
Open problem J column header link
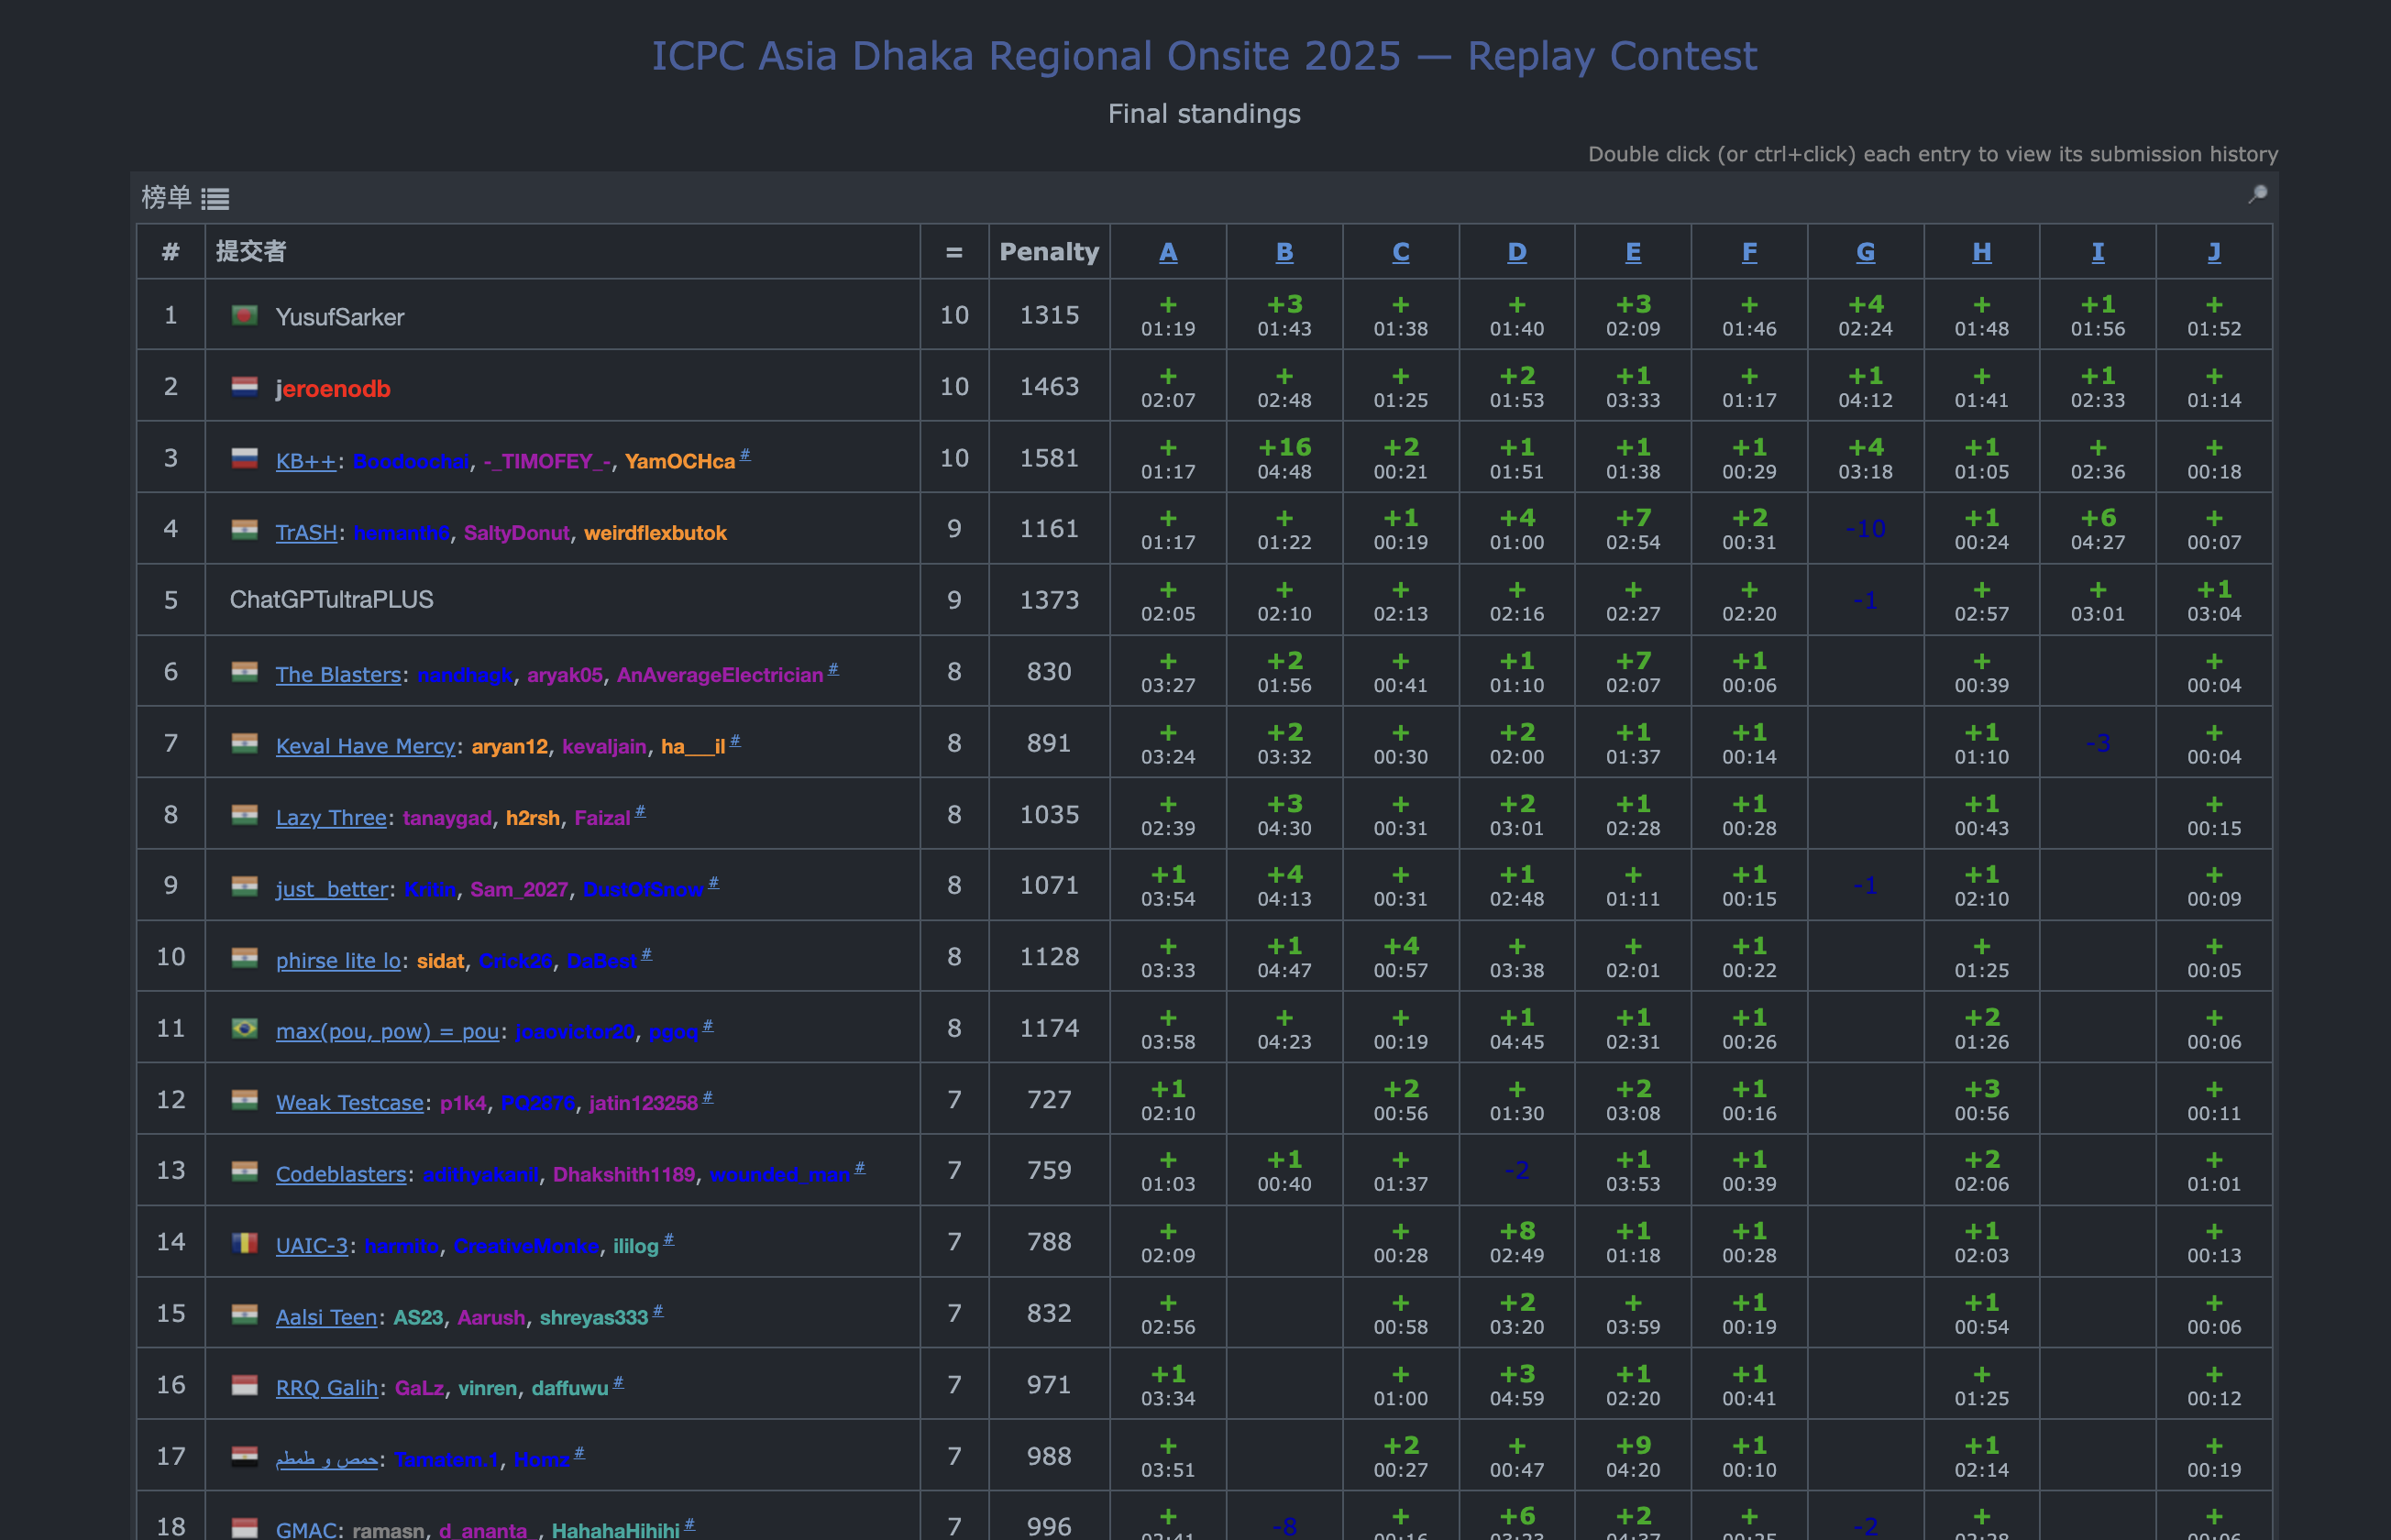(x=2213, y=252)
